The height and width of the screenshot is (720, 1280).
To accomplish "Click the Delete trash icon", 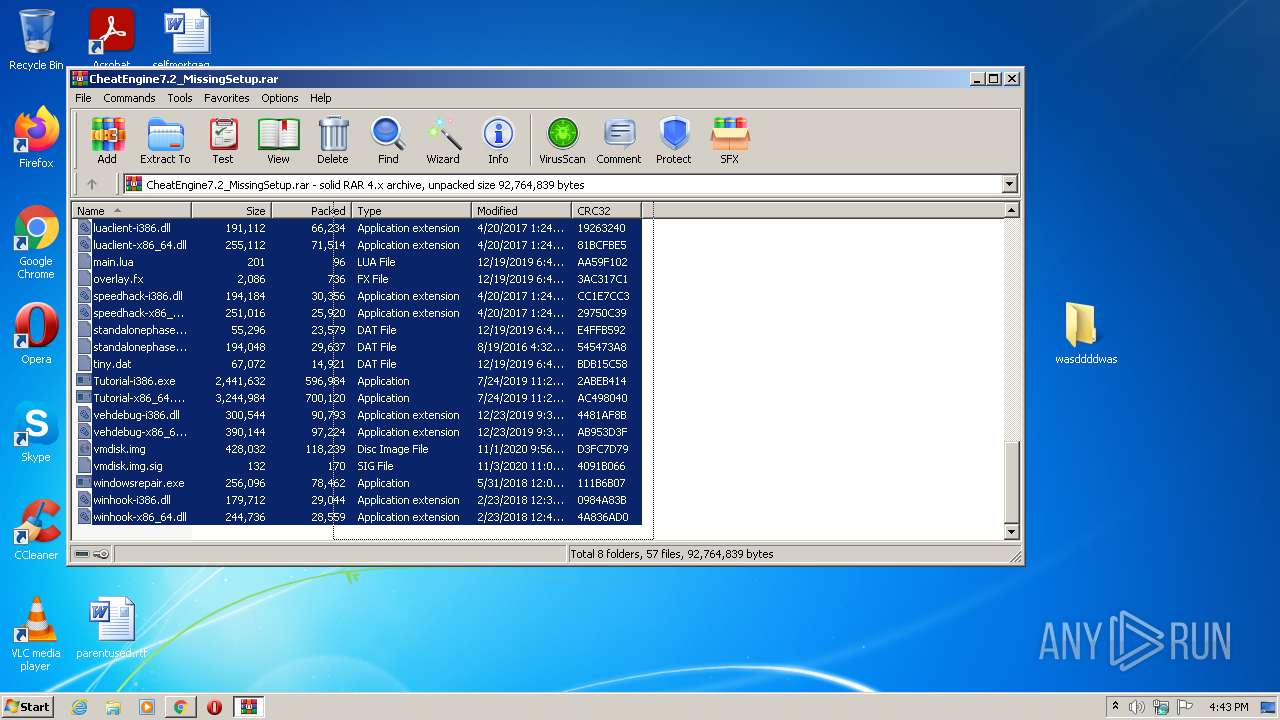I will click(x=333, y=141).
